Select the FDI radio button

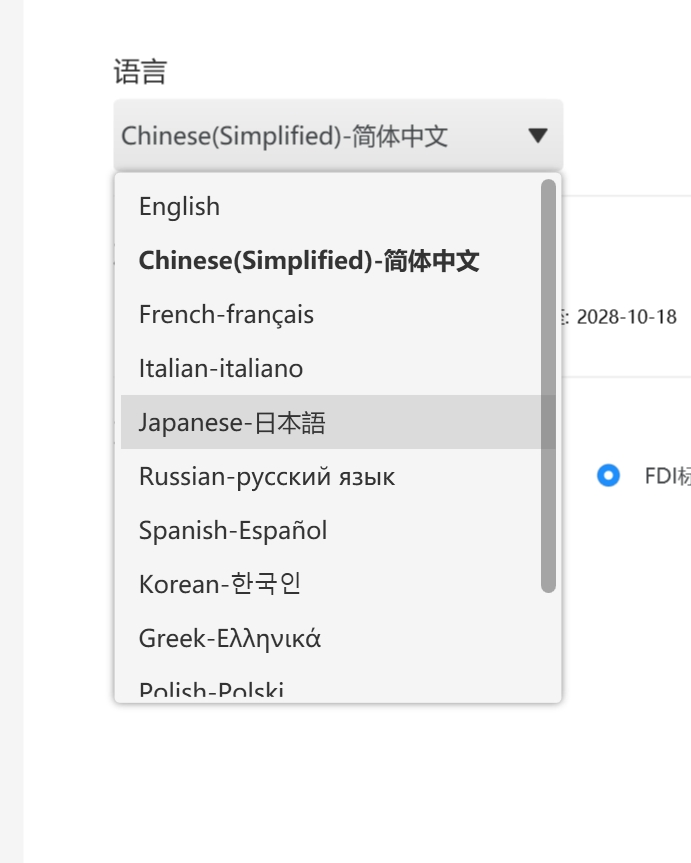click(x=608, y=476)
